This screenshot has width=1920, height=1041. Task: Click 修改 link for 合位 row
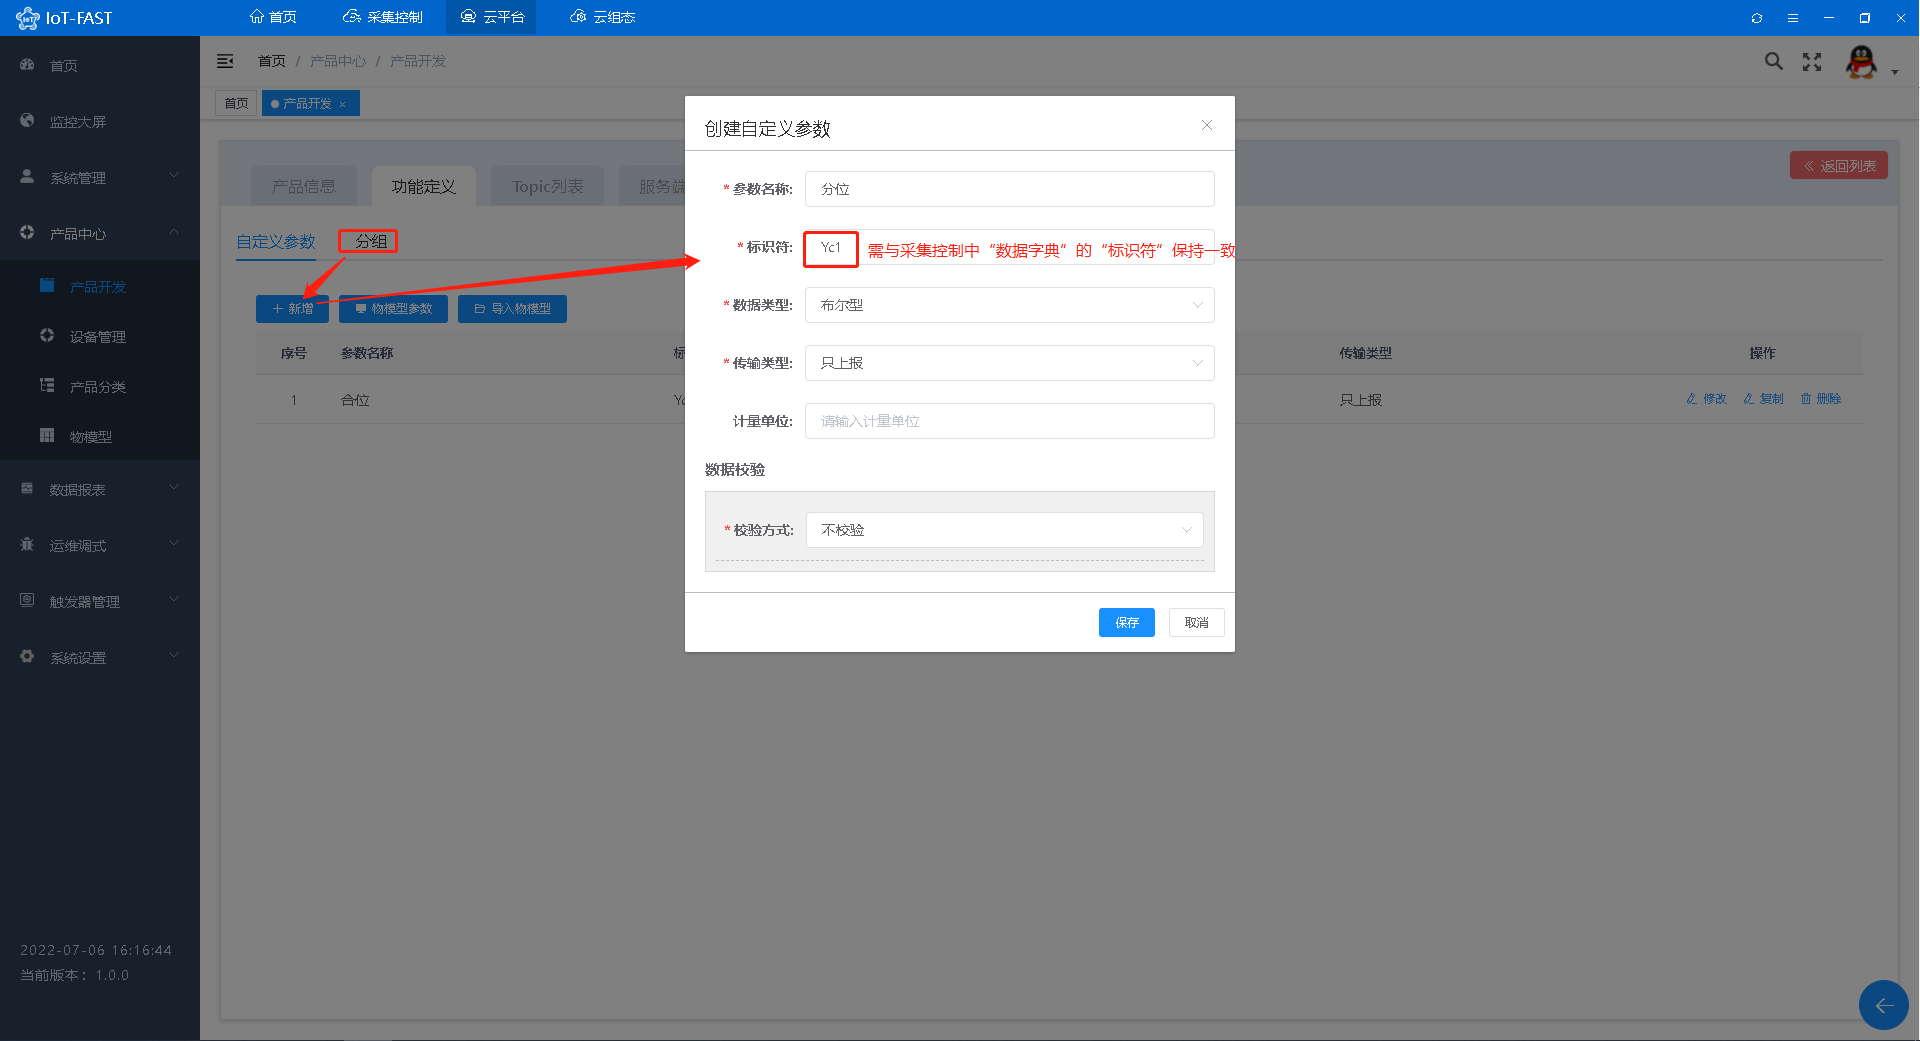(x=1706, y=398)
